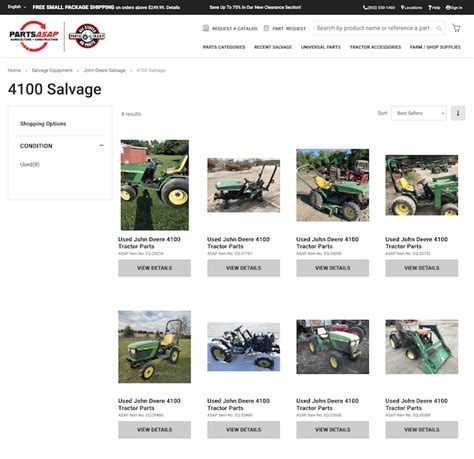474x459 pixels.
Task: Open the shopping cart icon
Action: tap(456, 28)
